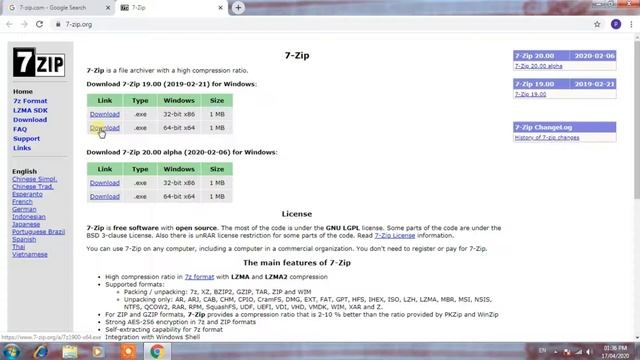Click the 7-Zip 19.00 2019-02-21 header
The image size is (640, 360).
(x=564, y=84)
